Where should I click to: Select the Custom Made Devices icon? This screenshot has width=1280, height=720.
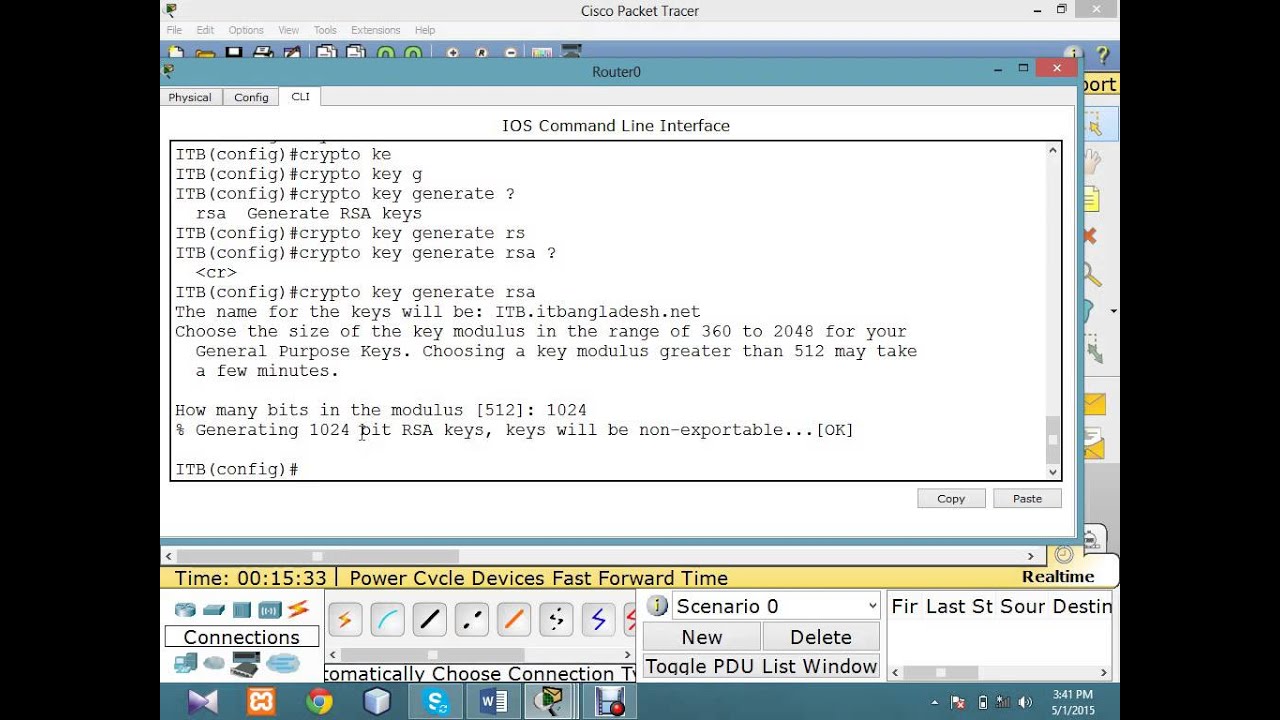[x=246, y=663]
